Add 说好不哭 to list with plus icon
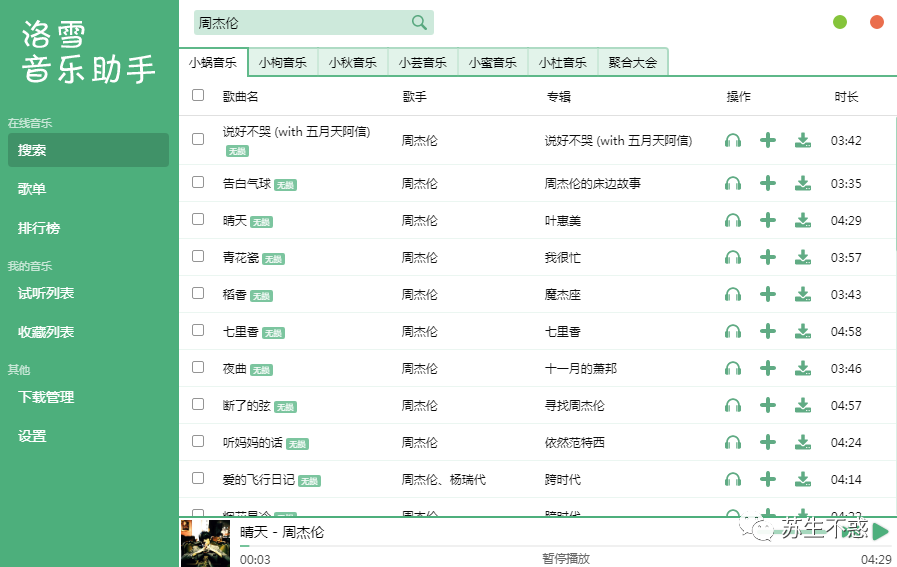Image resolution: width=897 pixels, height=567 pixels. [x=768, y=140]
